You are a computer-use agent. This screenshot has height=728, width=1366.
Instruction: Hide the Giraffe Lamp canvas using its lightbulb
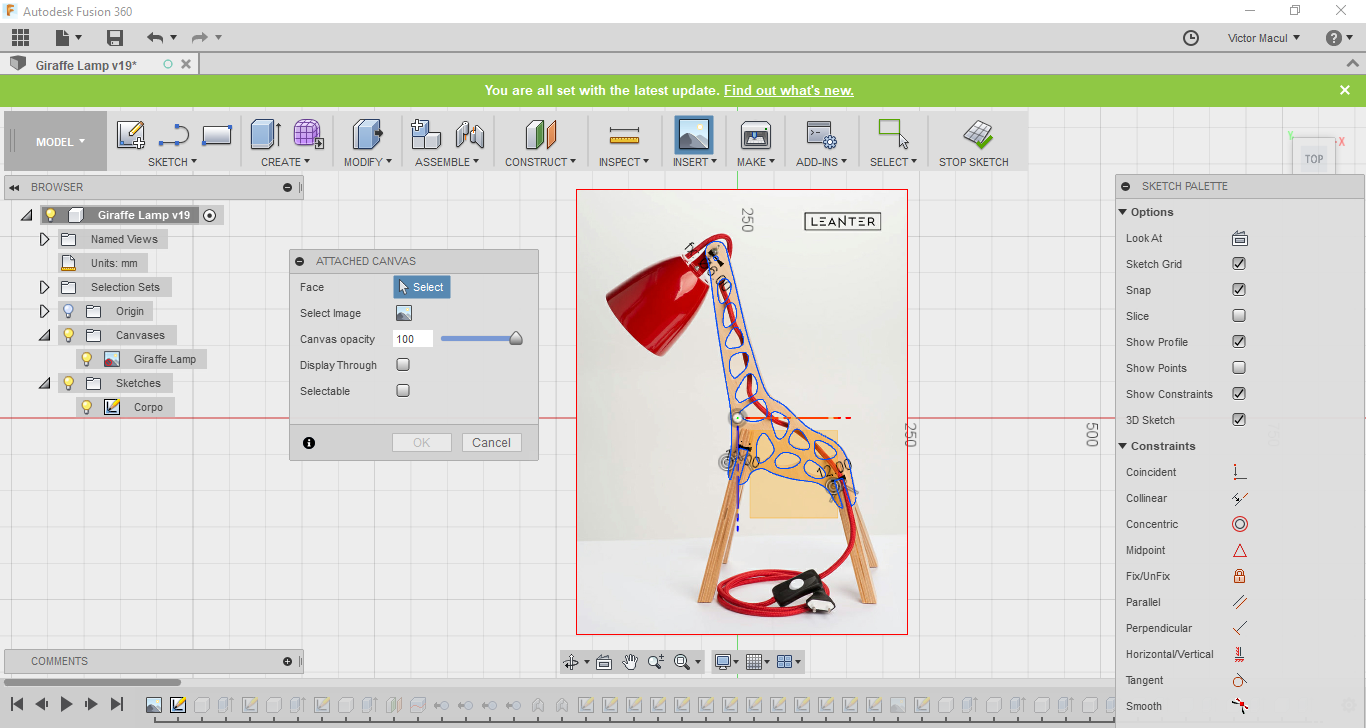click(86, 359)
